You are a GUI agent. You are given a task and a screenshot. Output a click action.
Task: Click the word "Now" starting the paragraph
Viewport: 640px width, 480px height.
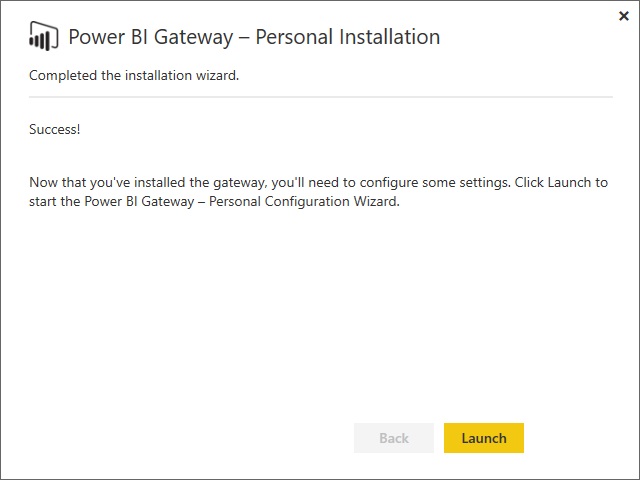click(x=44, y=183)
